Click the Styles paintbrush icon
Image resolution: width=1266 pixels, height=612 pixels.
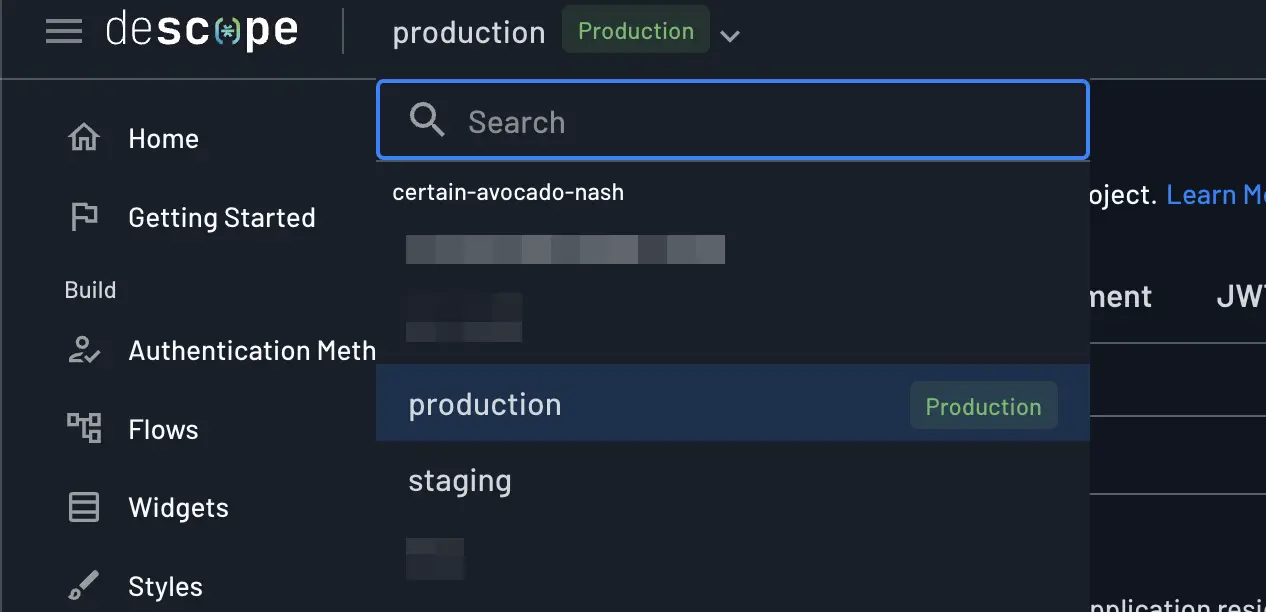click(x=84, y=585)
